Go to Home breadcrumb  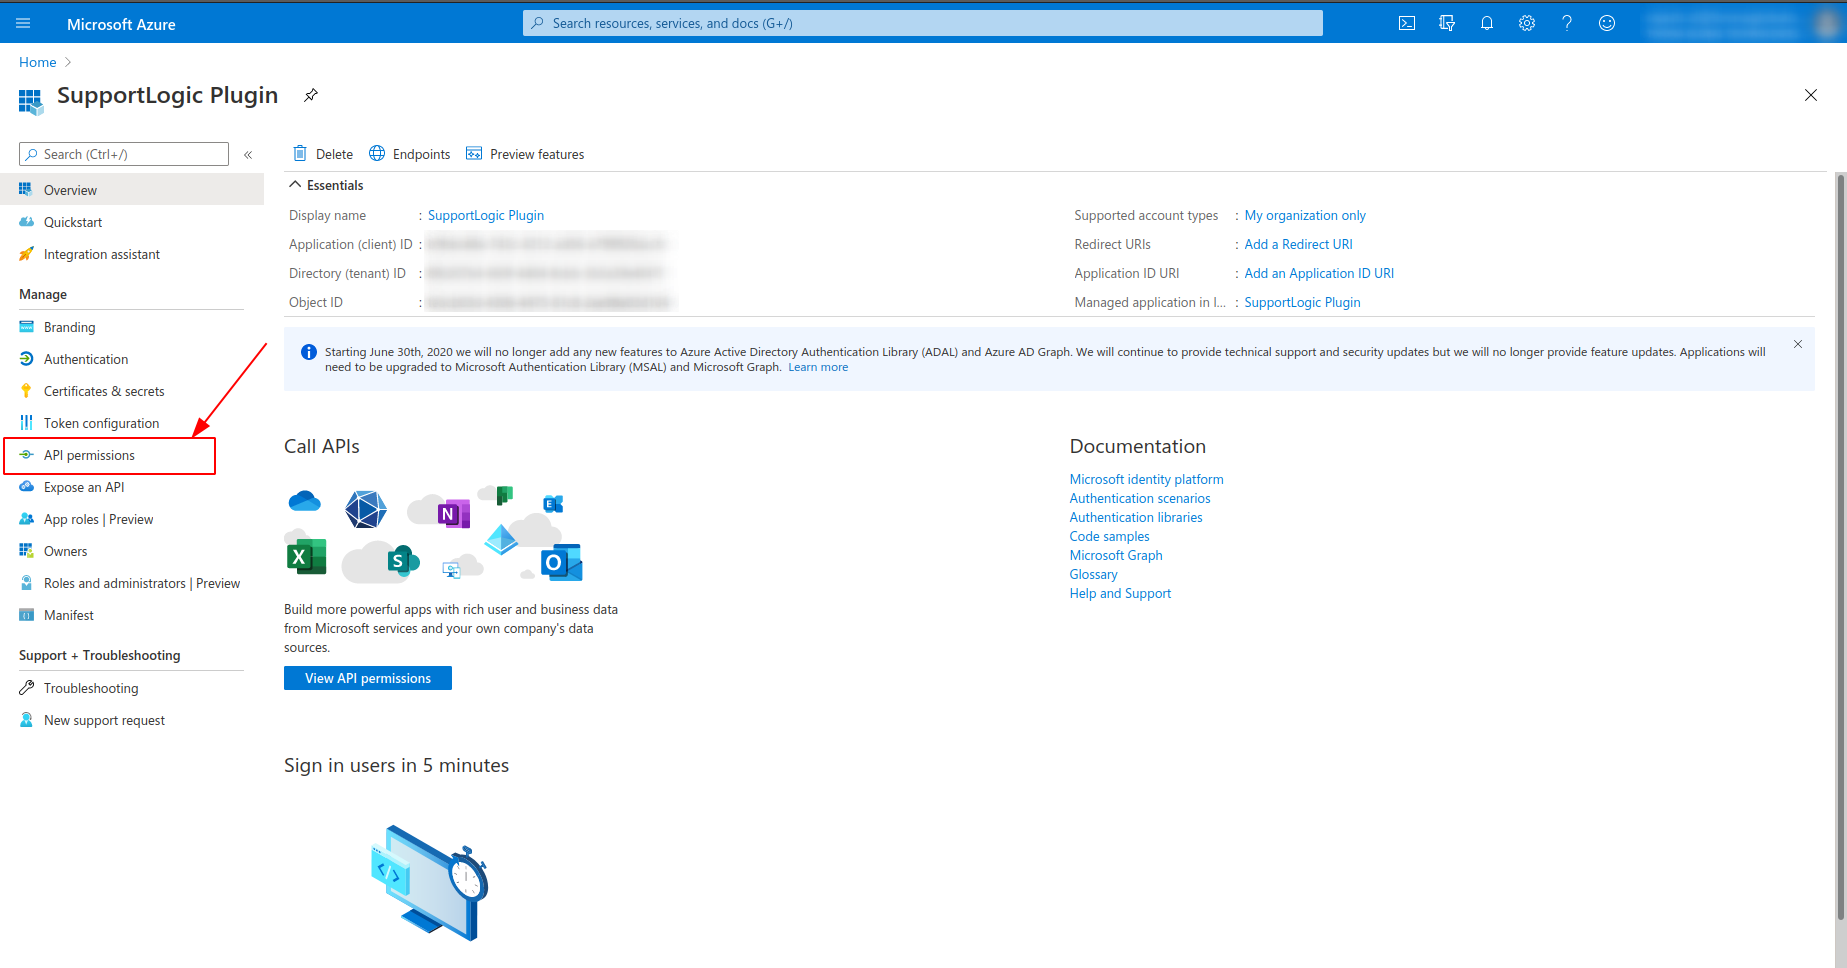pos(38,62)
